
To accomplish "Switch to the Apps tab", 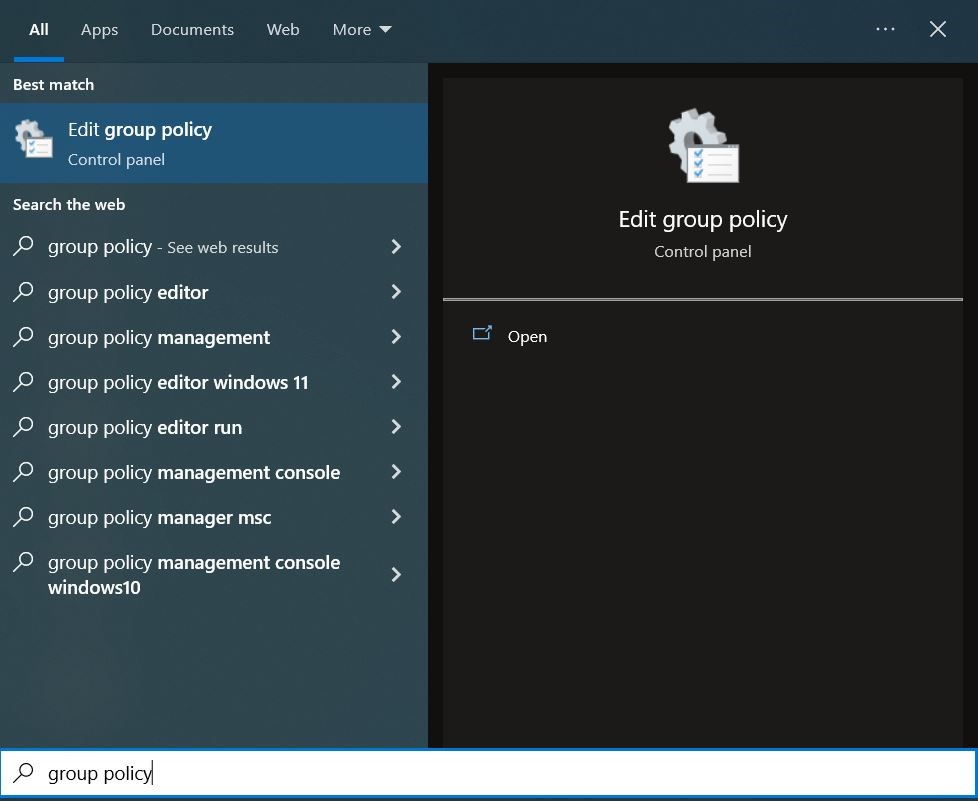I will pos(99,29).
